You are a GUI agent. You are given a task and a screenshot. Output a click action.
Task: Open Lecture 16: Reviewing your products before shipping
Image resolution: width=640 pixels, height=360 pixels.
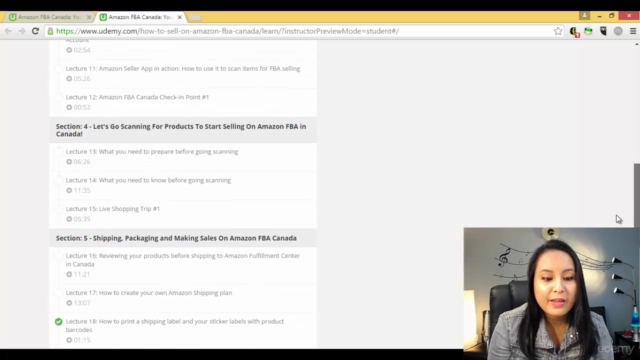[x=183, y=260]
